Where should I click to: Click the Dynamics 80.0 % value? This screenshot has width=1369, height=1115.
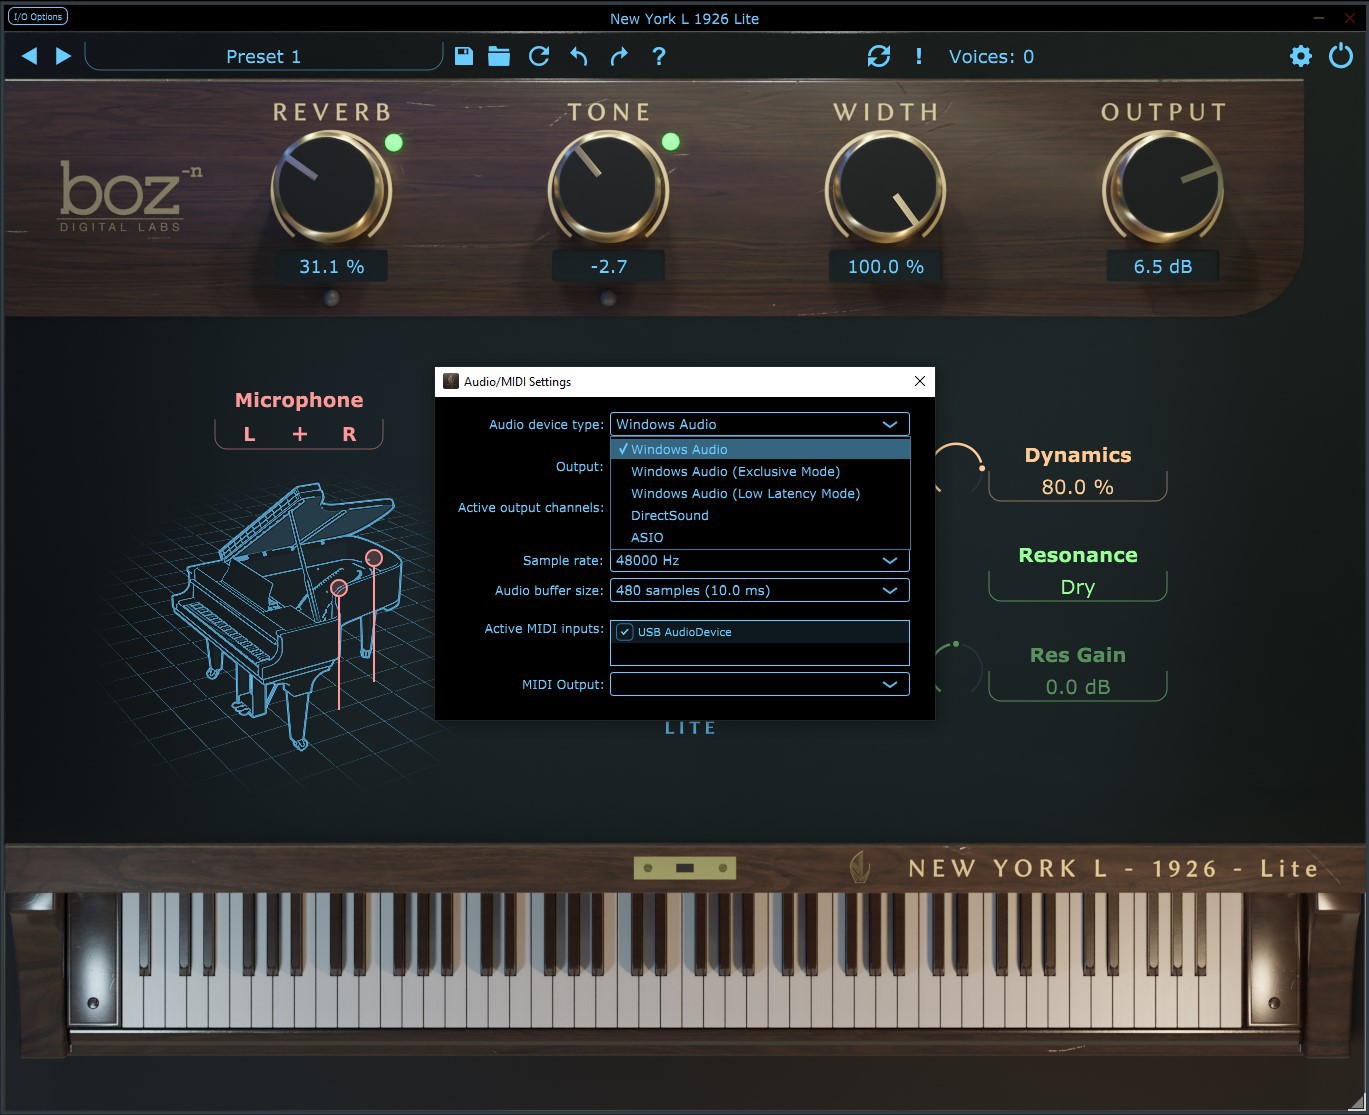pyautogui.click(x=1077, y=487)
